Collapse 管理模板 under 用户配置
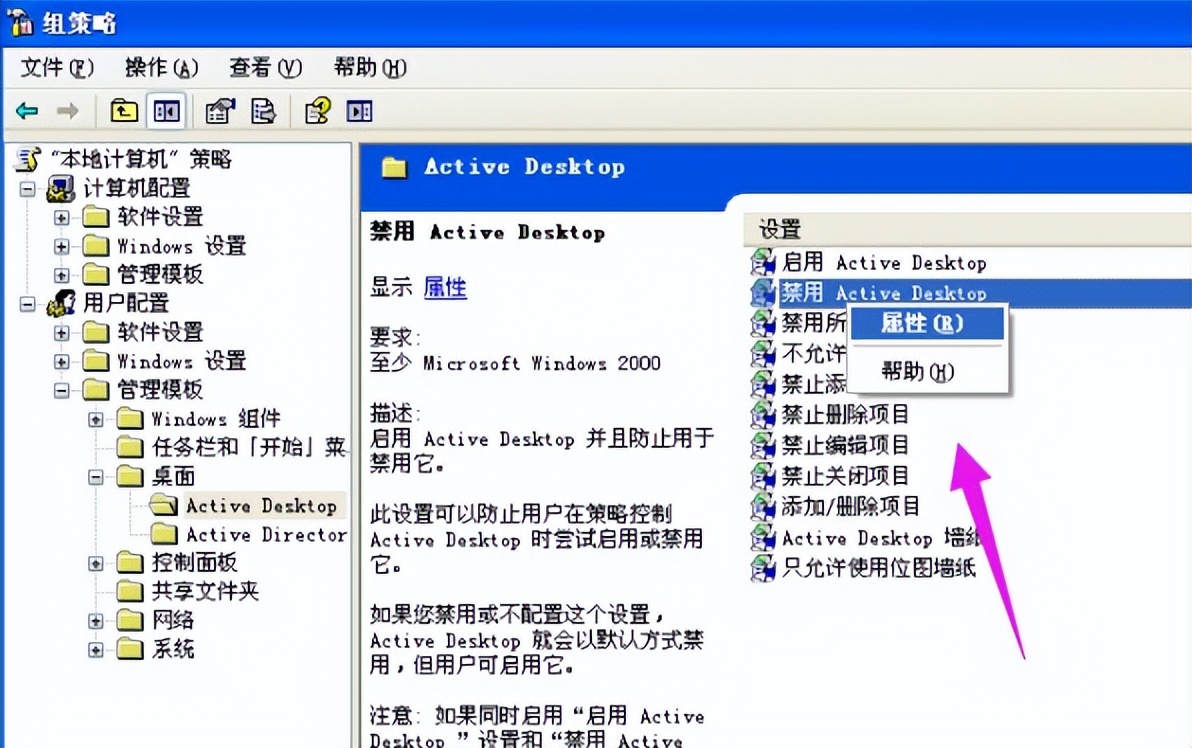This screenshot has width=1192, height=748. click(x=62, y=391)
